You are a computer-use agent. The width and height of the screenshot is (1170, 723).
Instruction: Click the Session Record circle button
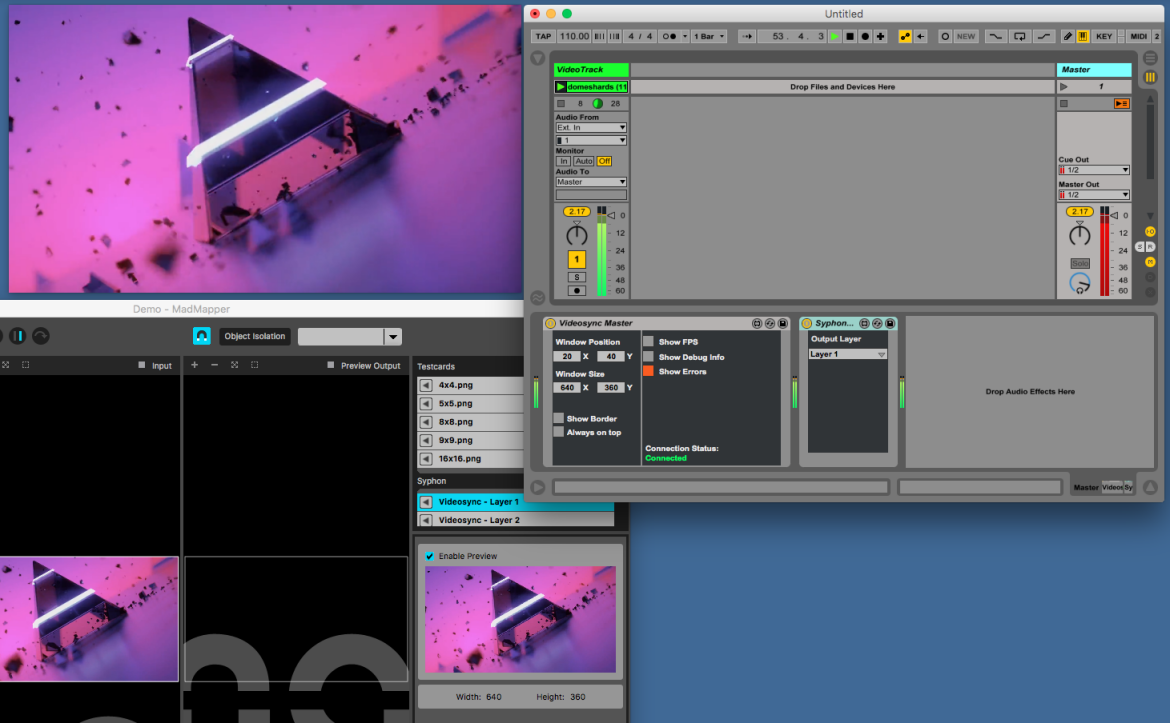pyautogui.click(x=945, y=36)
